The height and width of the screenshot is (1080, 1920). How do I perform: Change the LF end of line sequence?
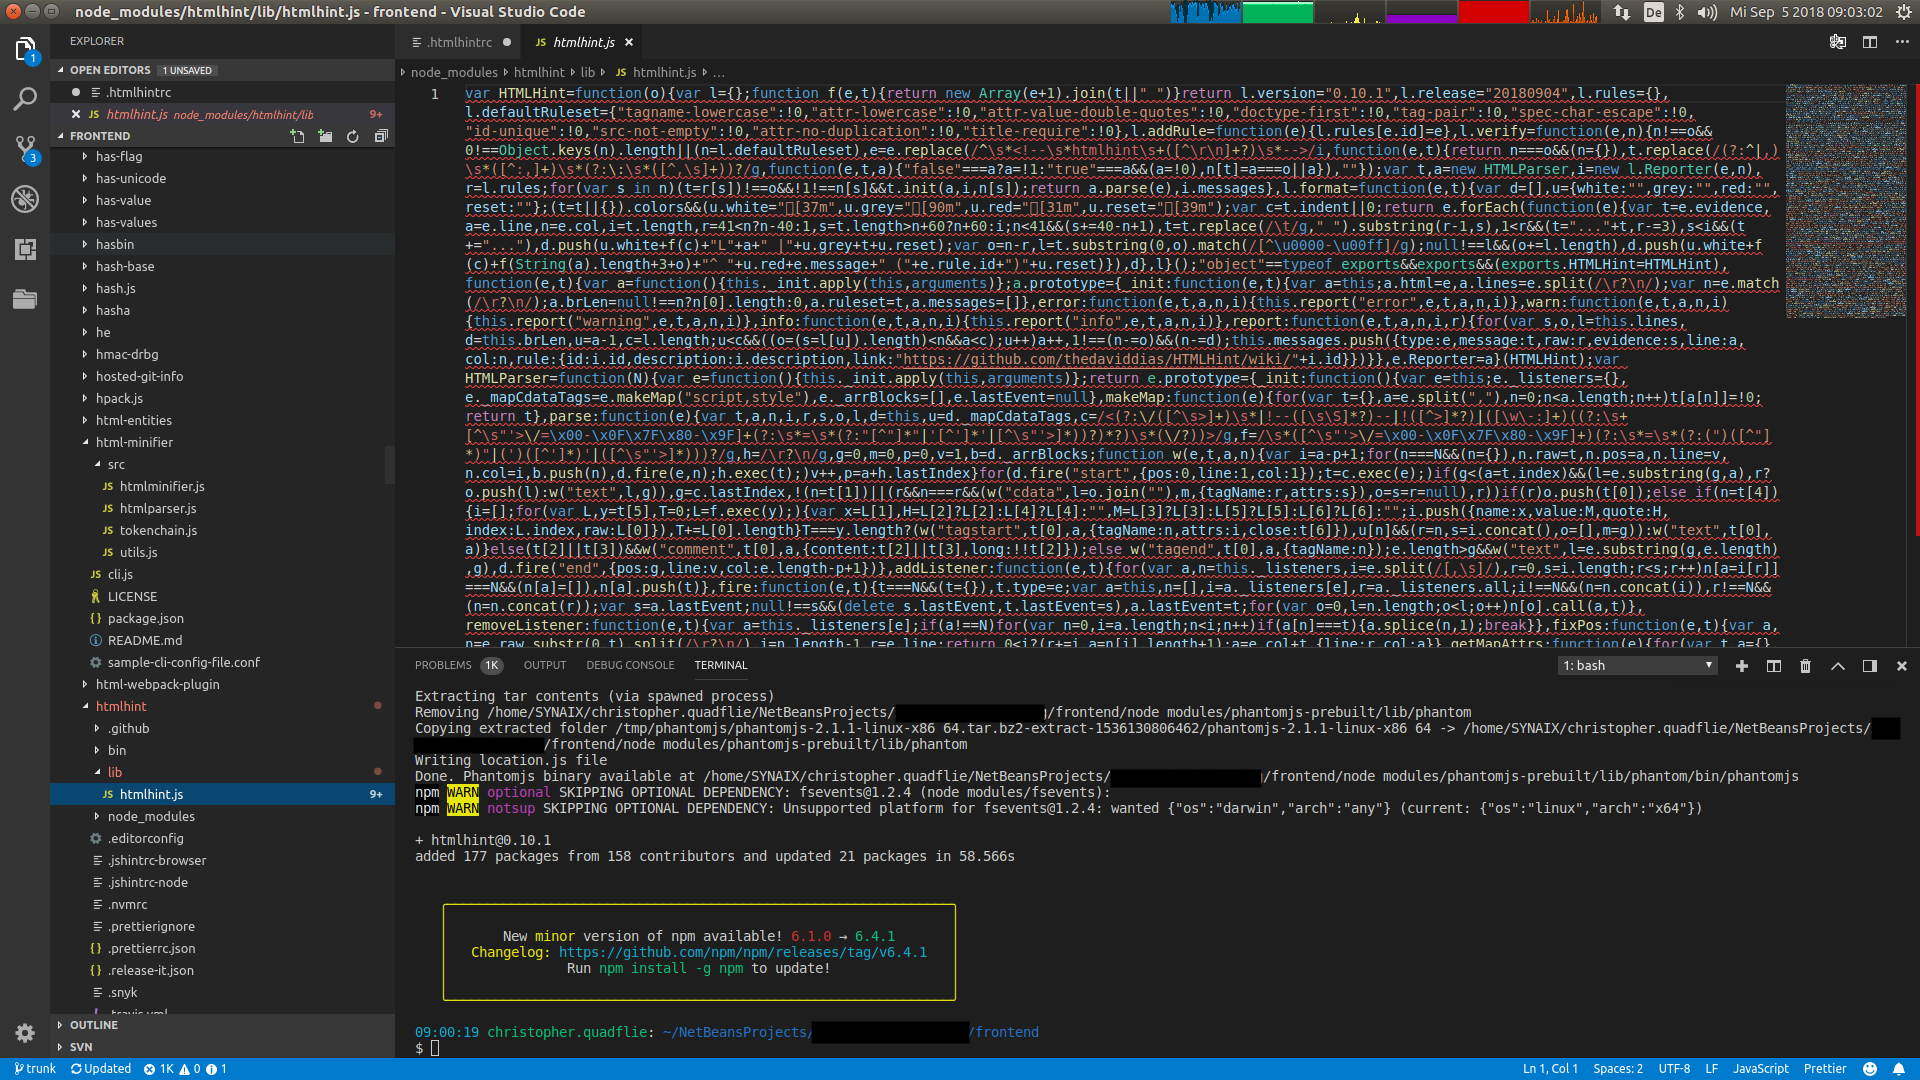point(1711,1069)
